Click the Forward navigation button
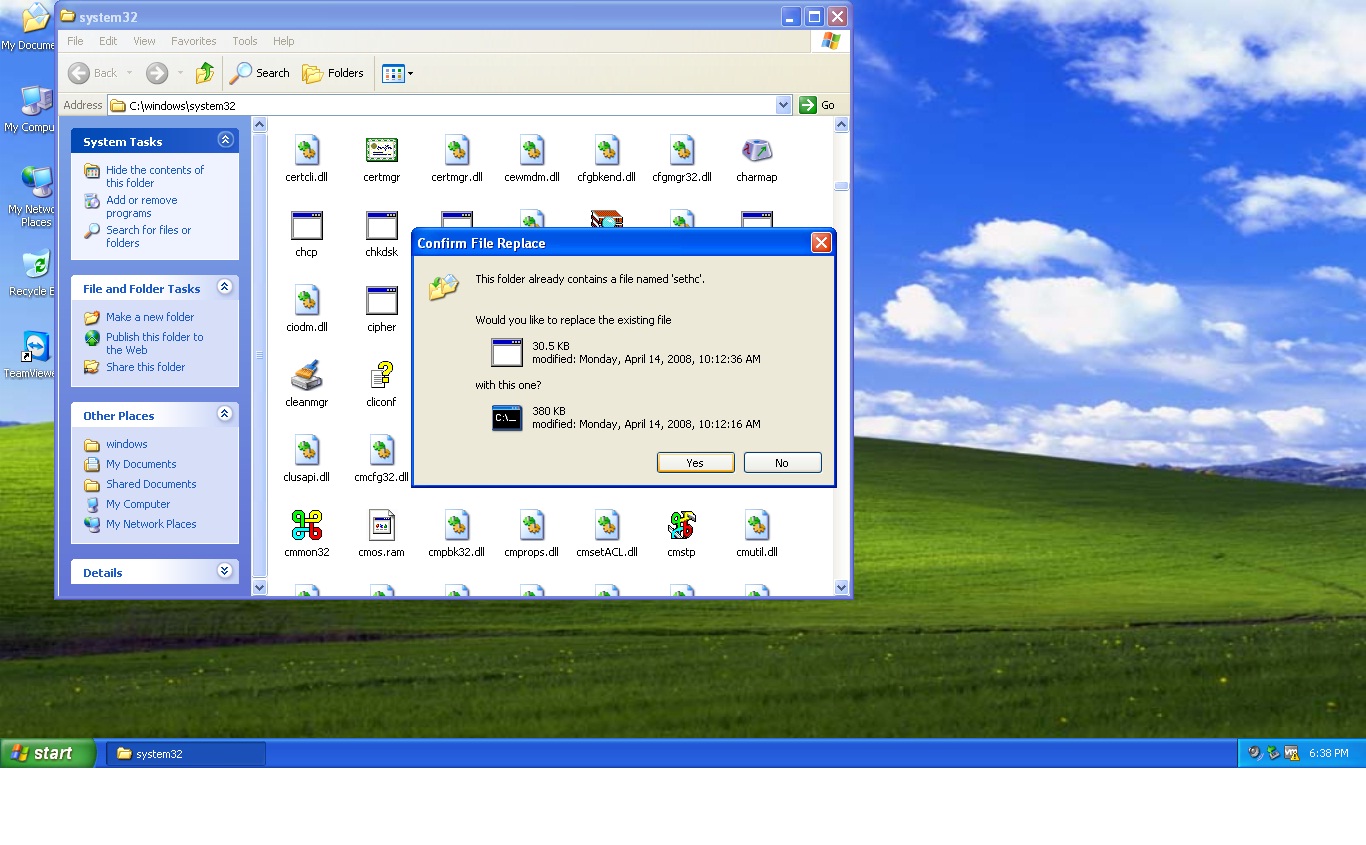 click(x=156, y=73)
